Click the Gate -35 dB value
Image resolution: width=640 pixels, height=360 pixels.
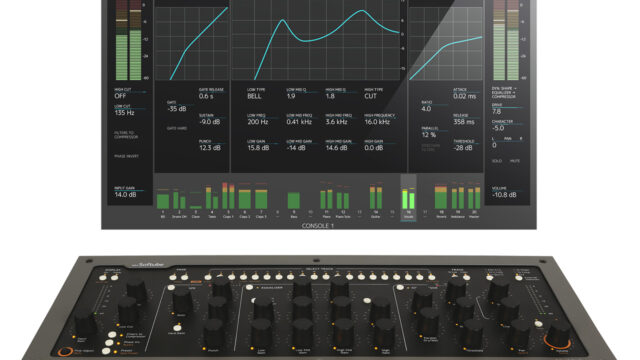click(176, 109)
